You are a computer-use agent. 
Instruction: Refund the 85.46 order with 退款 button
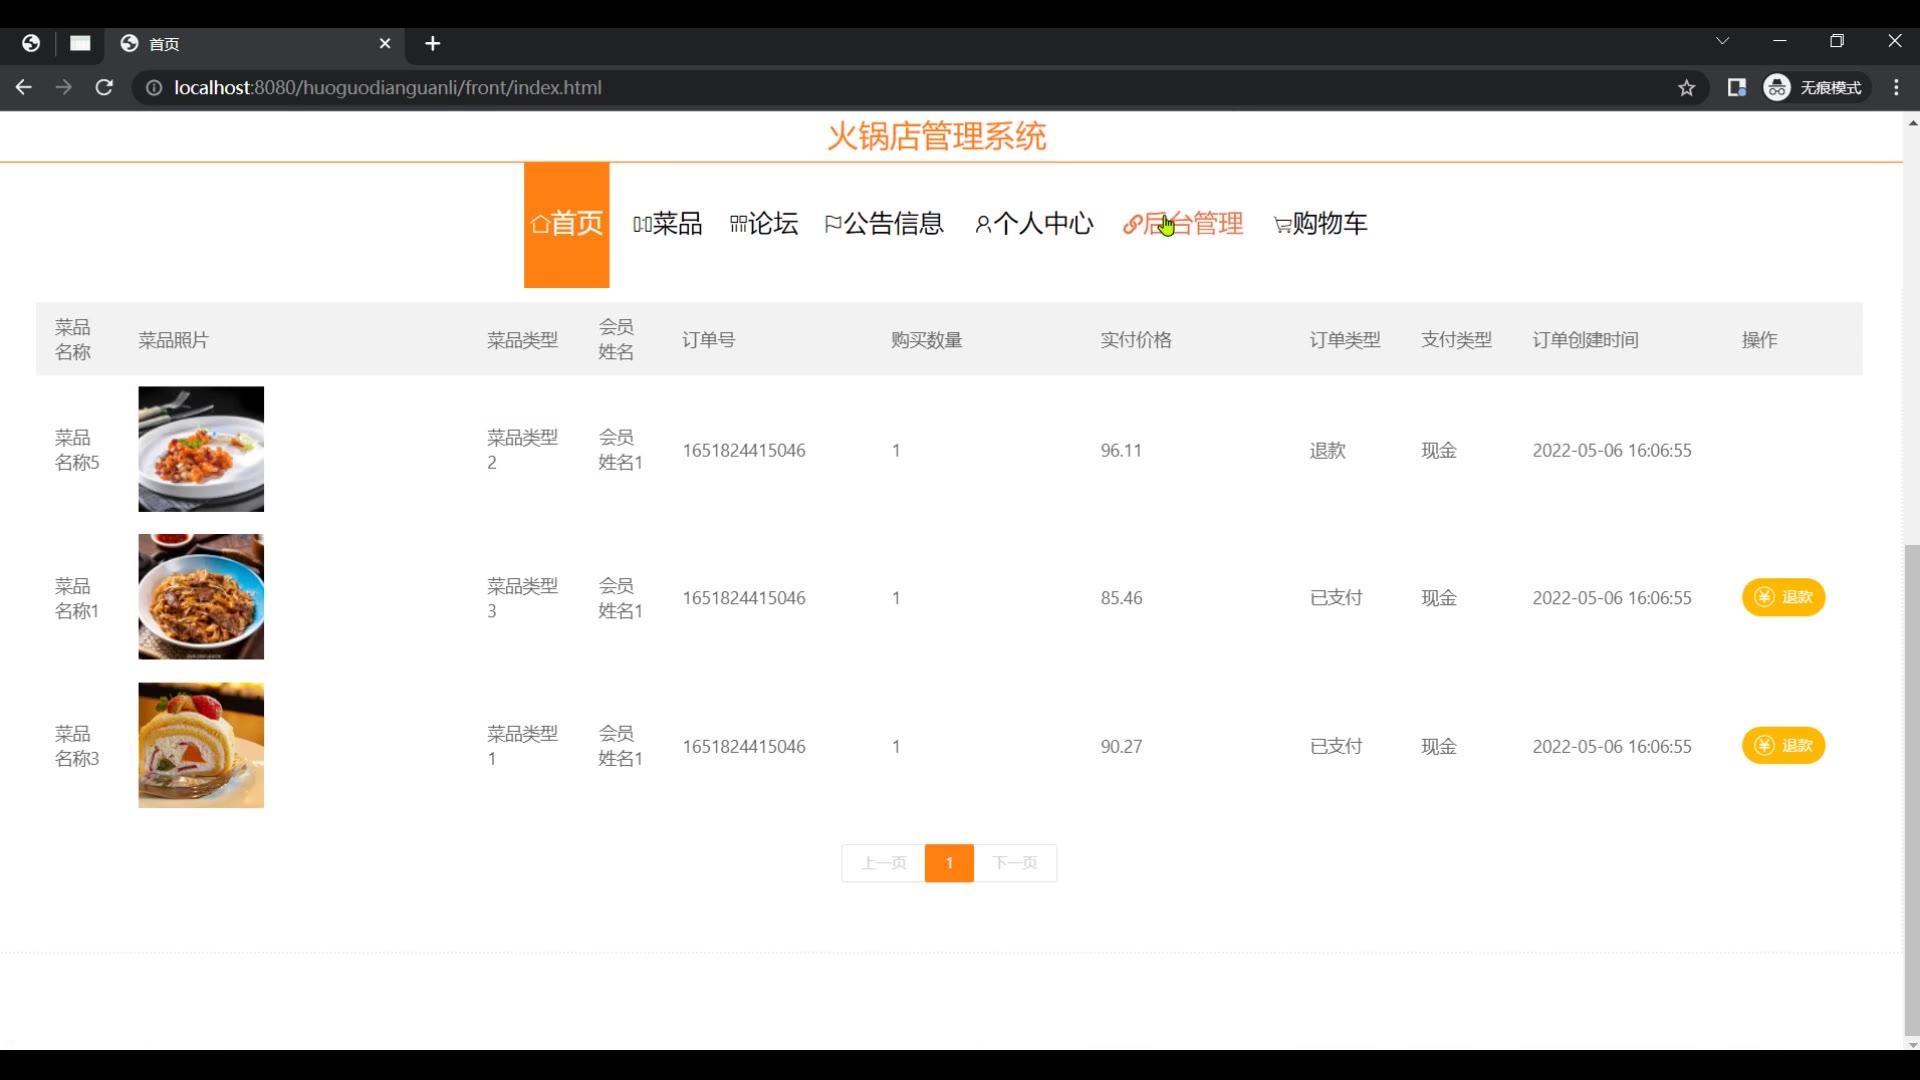point(1783,598)
